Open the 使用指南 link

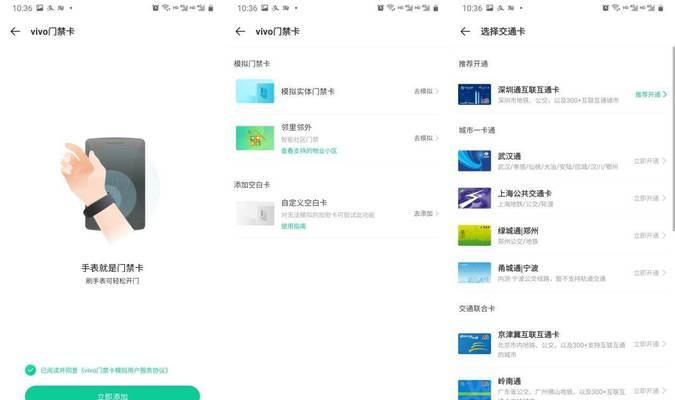tap(293, 226)
